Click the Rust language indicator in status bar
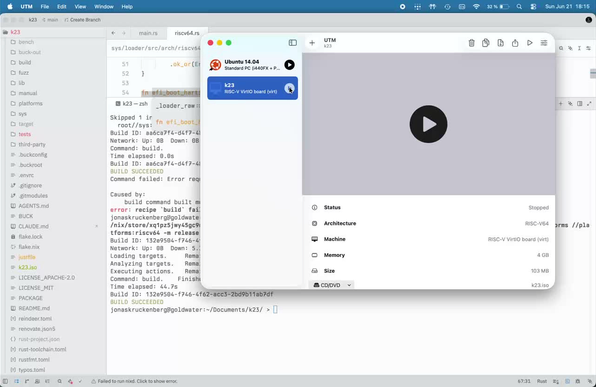This screenshot has height=387, width=596. (x=542, y=381)
